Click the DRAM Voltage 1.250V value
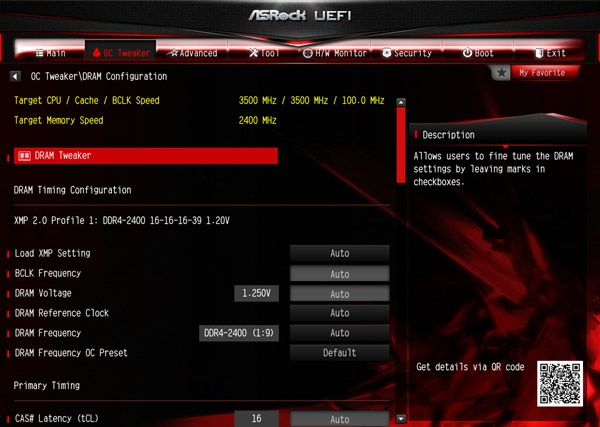This screenshot has height=427, width=600. coord(256,293)
